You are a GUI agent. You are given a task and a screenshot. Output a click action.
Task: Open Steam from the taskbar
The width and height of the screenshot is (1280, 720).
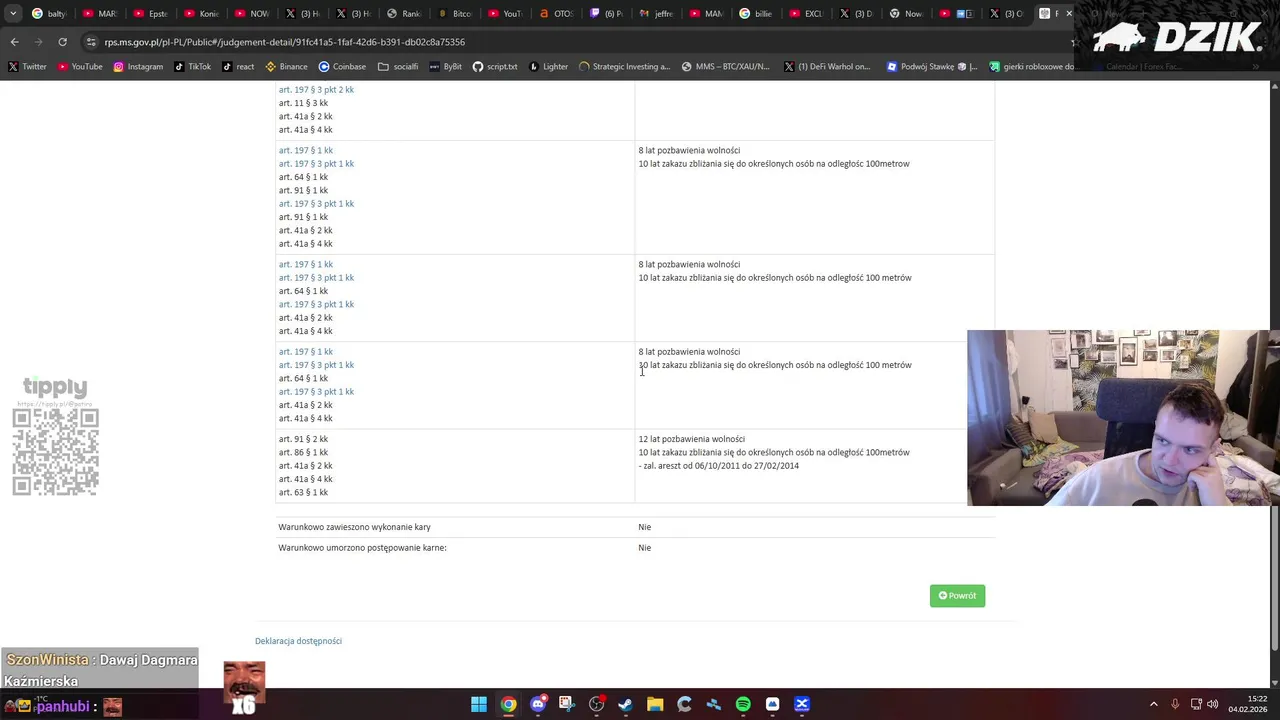coord(626,704)
